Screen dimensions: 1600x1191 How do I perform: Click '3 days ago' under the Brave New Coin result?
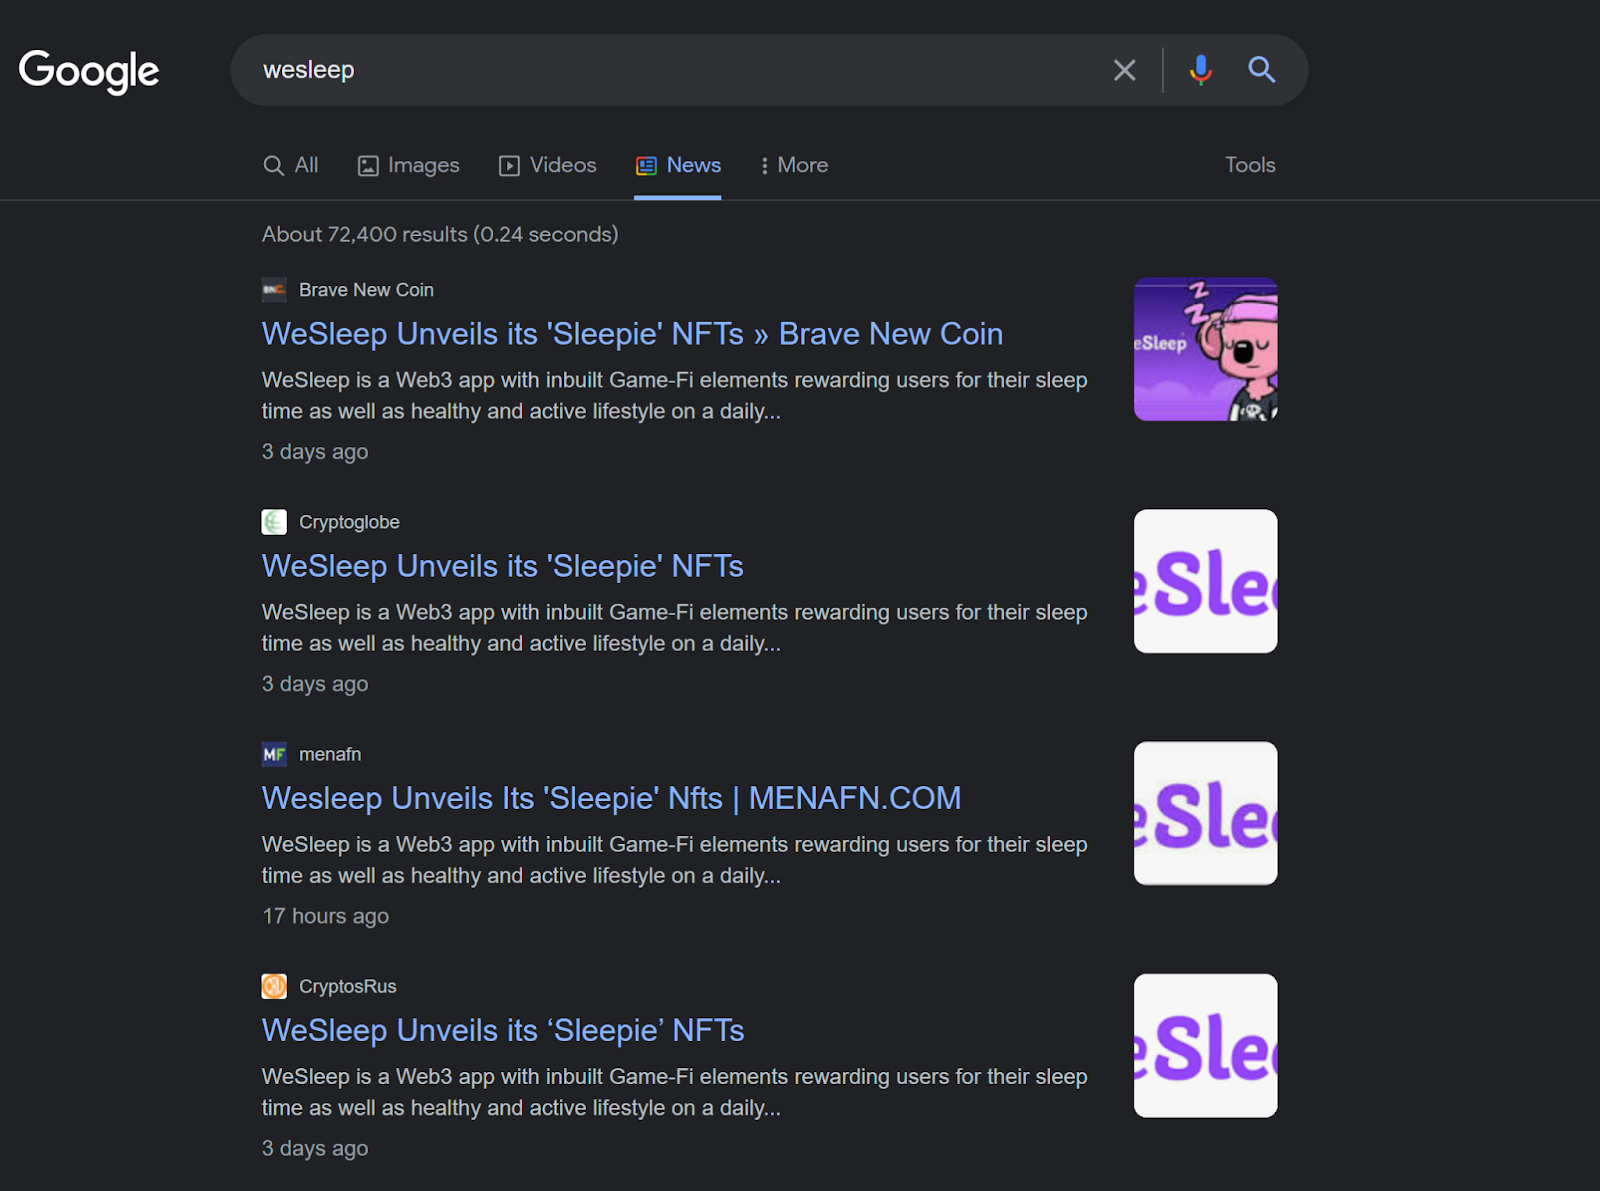click(x=315, y=452)
